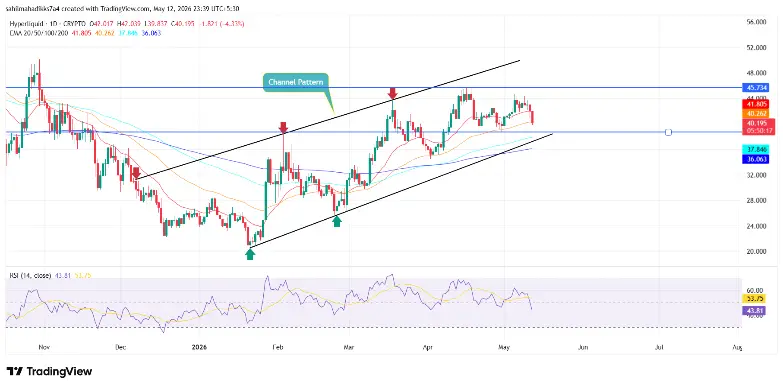Viewport: 783px width, 388px height.
Task: Click the green up-arrow marker at the late-January low
Action: pos(250,255)
